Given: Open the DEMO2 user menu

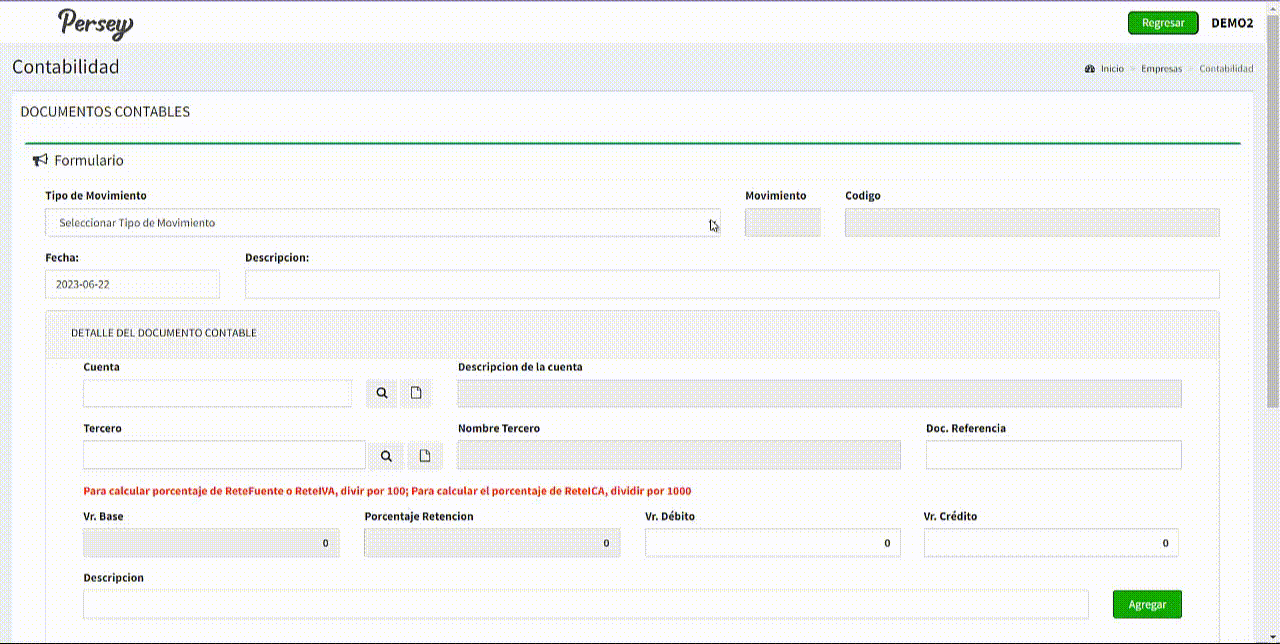Looking at the screenshot, I should (x=1231, y=23).
